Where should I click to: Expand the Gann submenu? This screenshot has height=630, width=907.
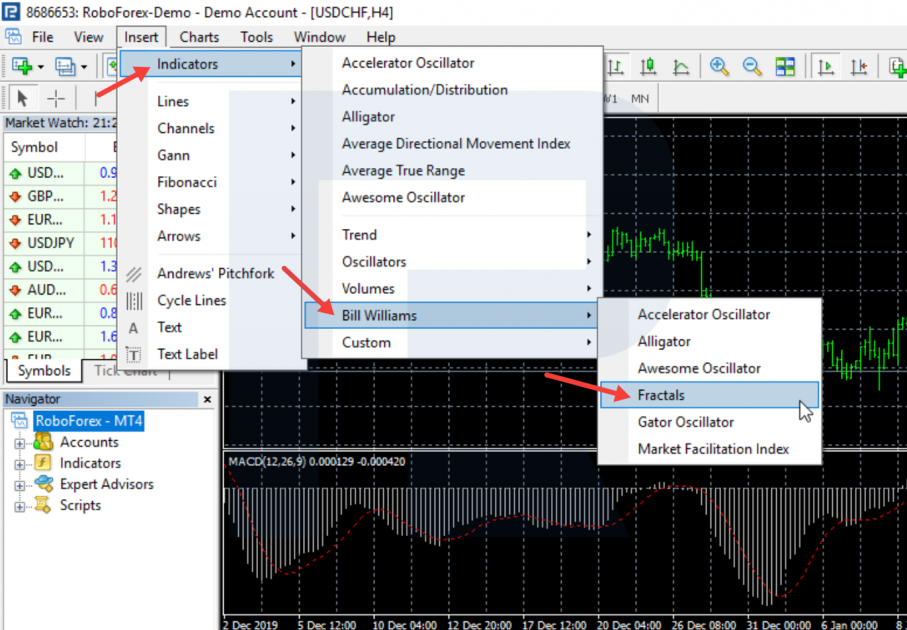[211, 155]
